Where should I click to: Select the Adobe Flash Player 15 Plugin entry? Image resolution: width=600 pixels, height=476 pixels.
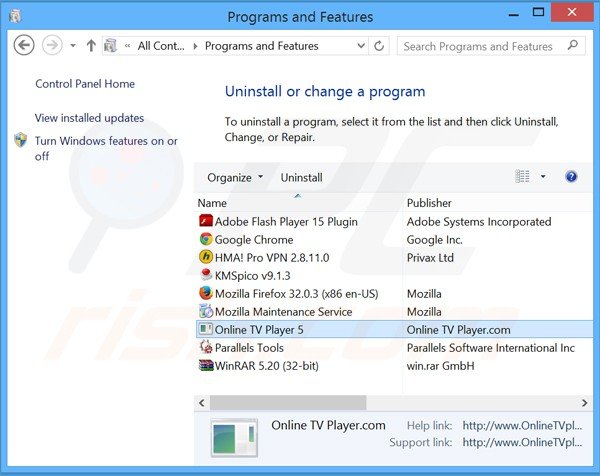pos(286,222)
